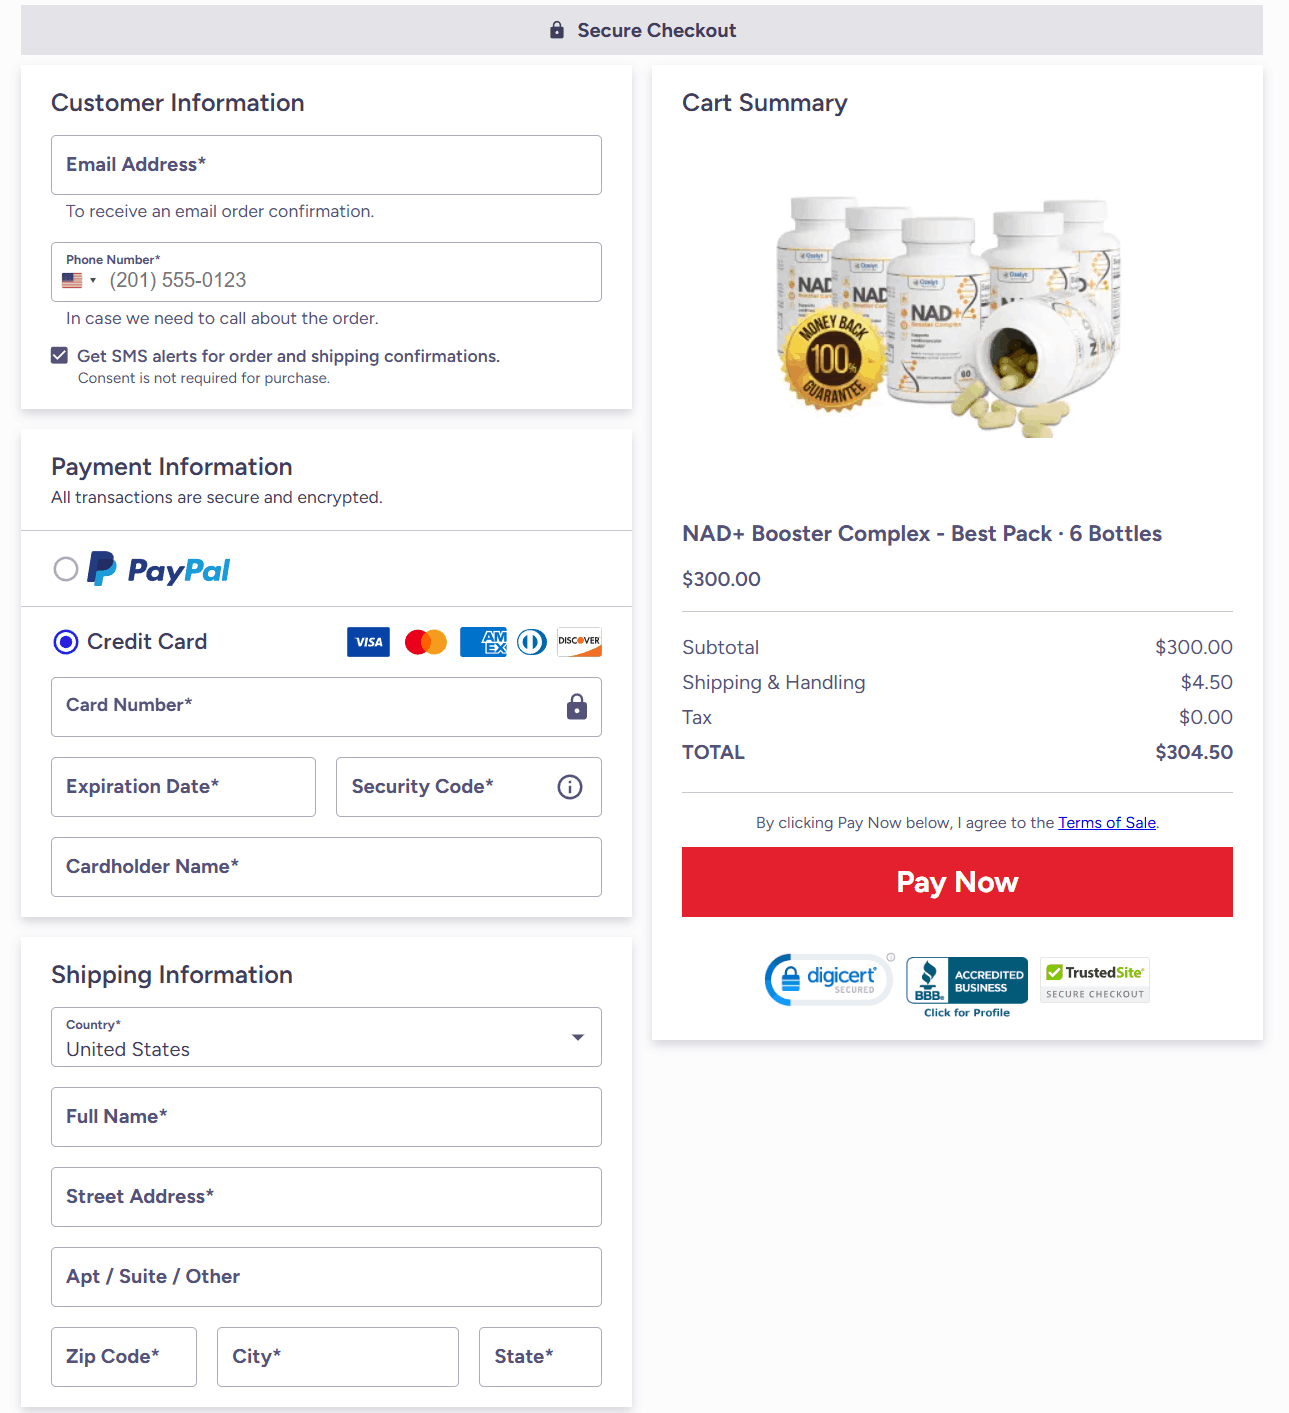Click the TrustedSite secure checkout badge

tap(1095, 980)
